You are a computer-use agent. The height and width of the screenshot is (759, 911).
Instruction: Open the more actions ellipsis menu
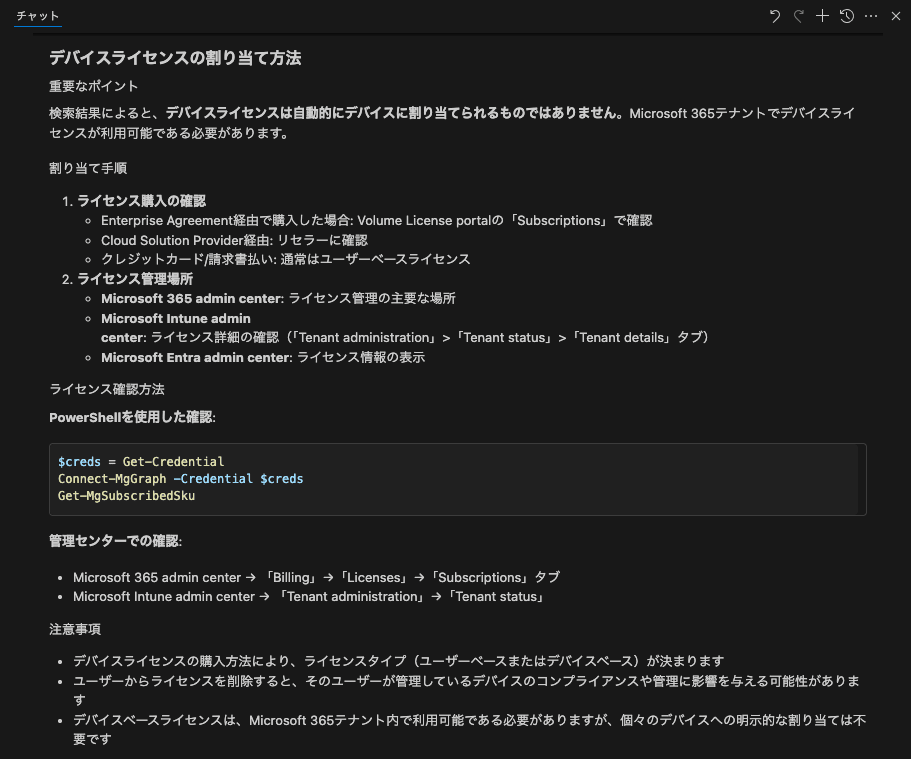[871, 16]
